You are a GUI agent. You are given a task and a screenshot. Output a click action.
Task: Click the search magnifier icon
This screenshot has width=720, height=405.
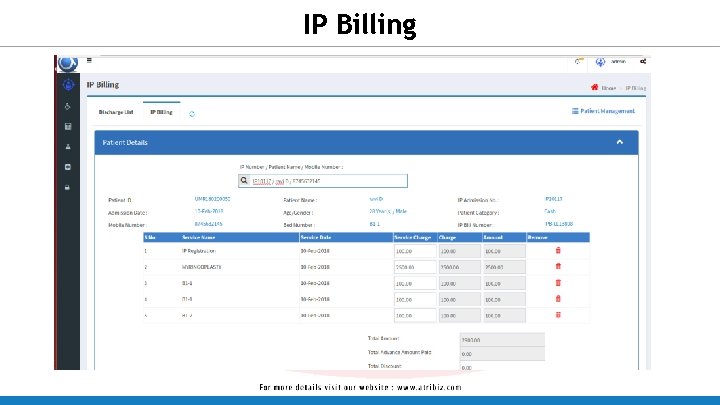tap(244, 180)
